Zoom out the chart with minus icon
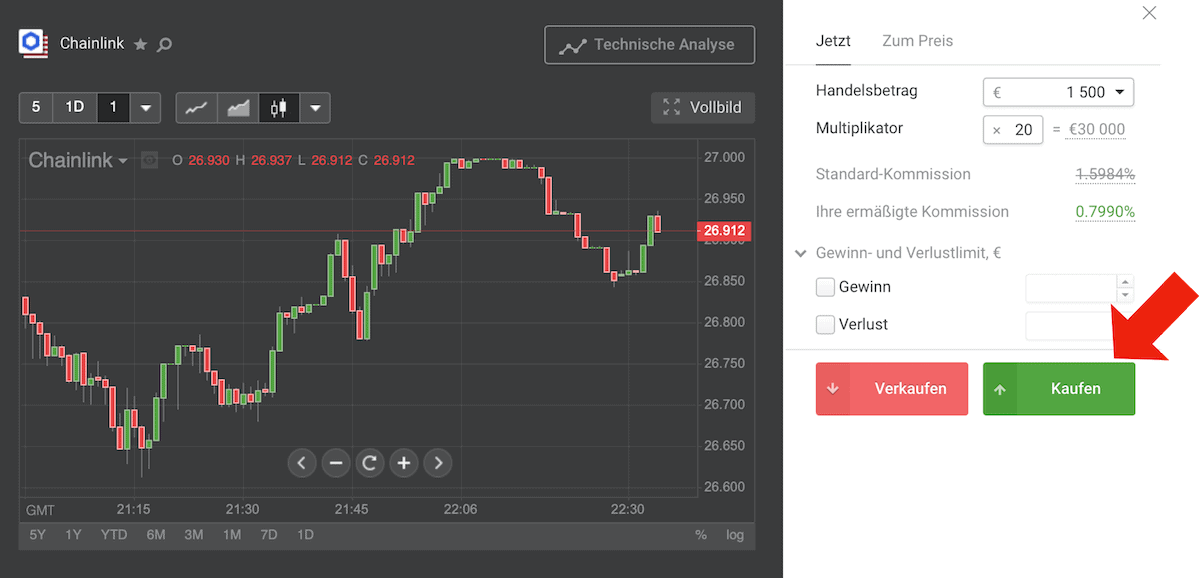 (x=336, y=463)
